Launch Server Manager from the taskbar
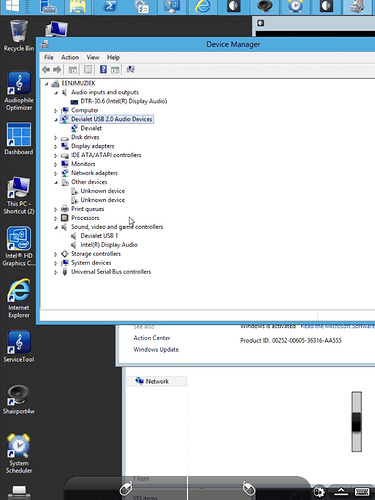Viewport: 375px width, 500px height. (49, 7)
